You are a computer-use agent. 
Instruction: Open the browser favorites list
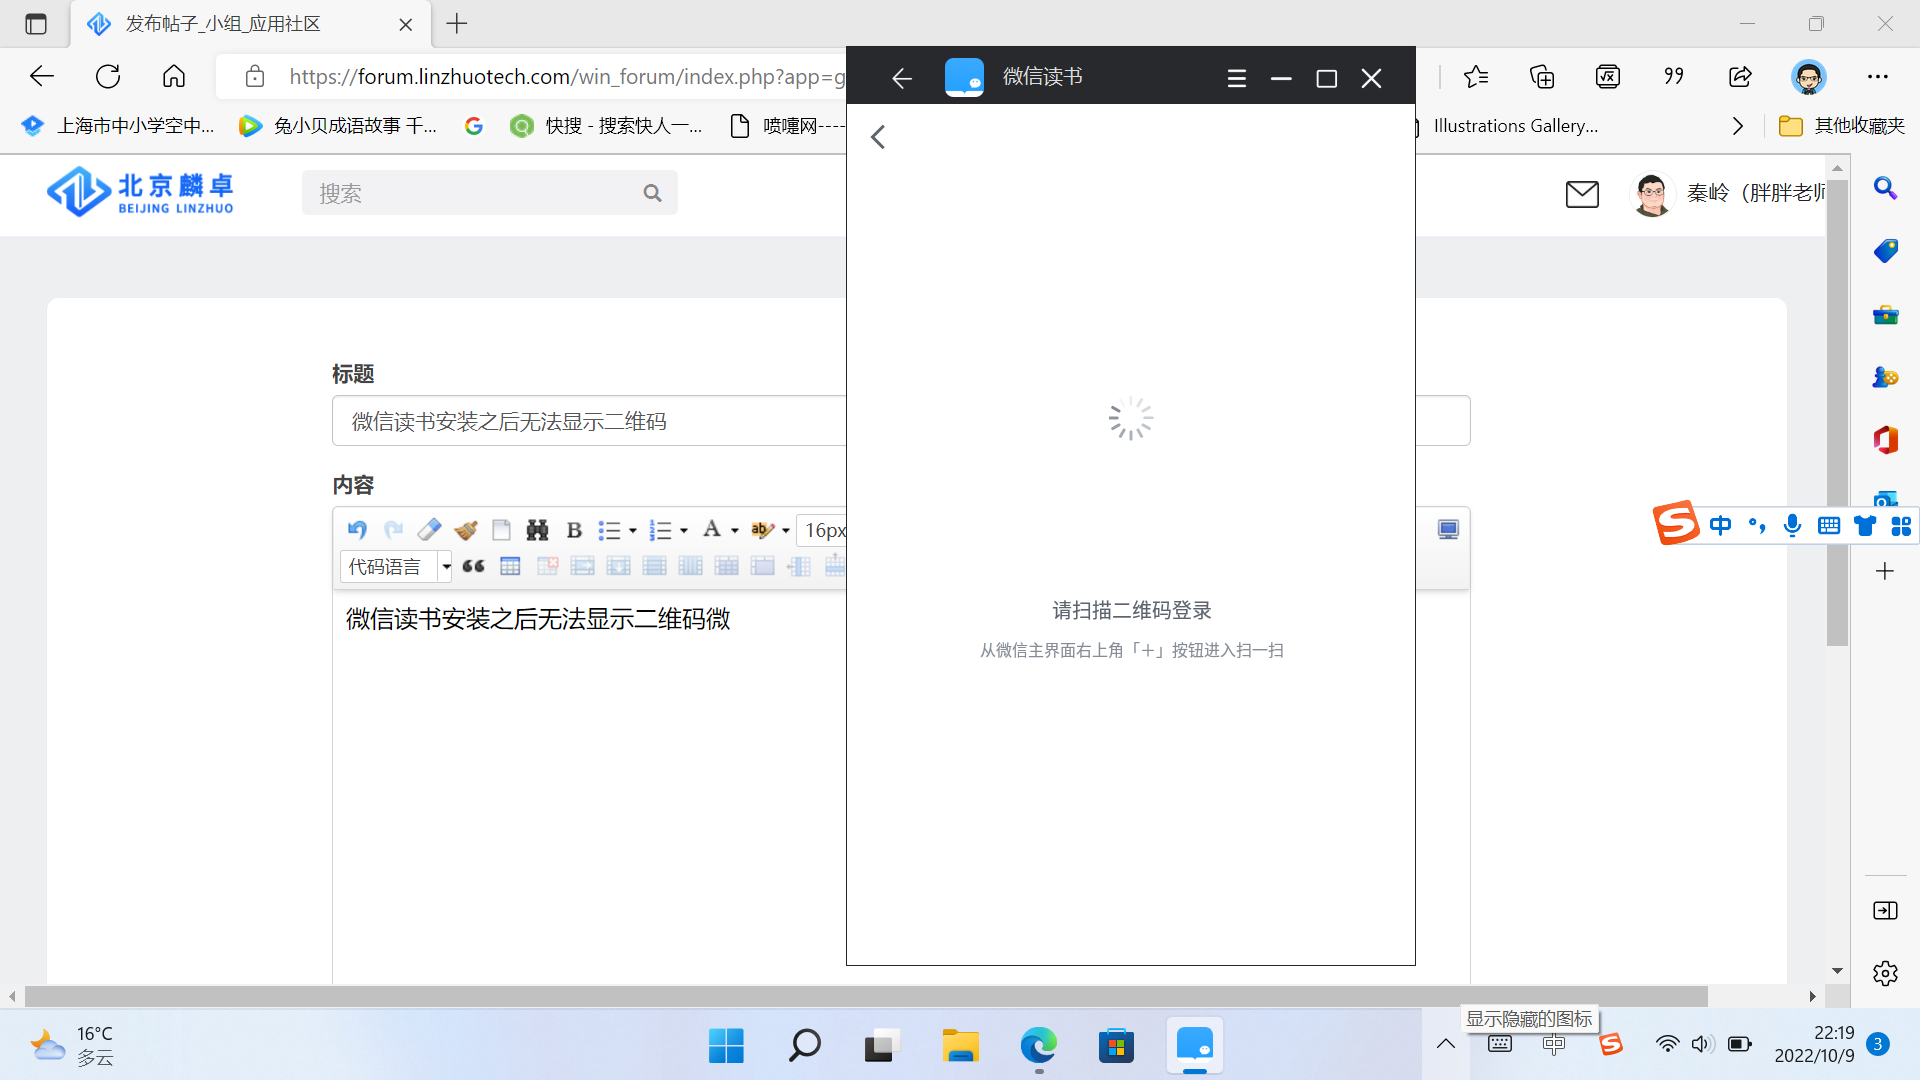pyautogui.click(x=1476, y=76)
